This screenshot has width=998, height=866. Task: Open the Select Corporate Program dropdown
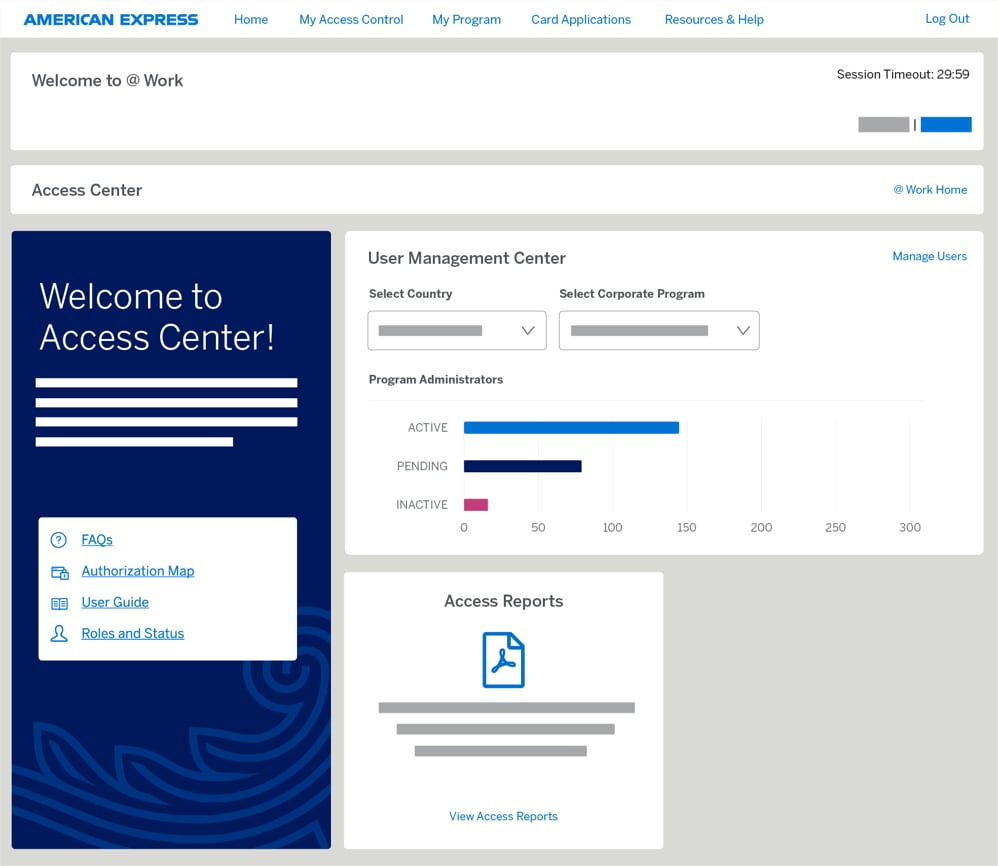[x=658, y=331]
